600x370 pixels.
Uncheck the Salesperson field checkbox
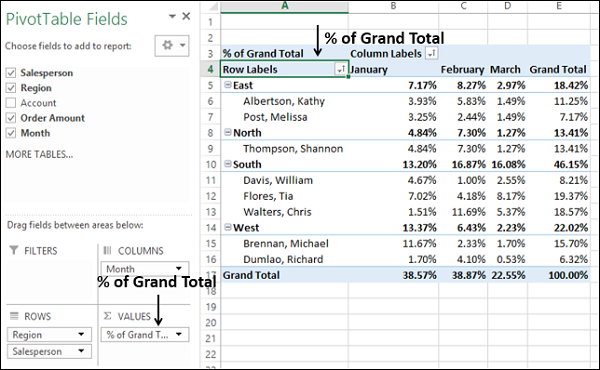tap(11, 73)
